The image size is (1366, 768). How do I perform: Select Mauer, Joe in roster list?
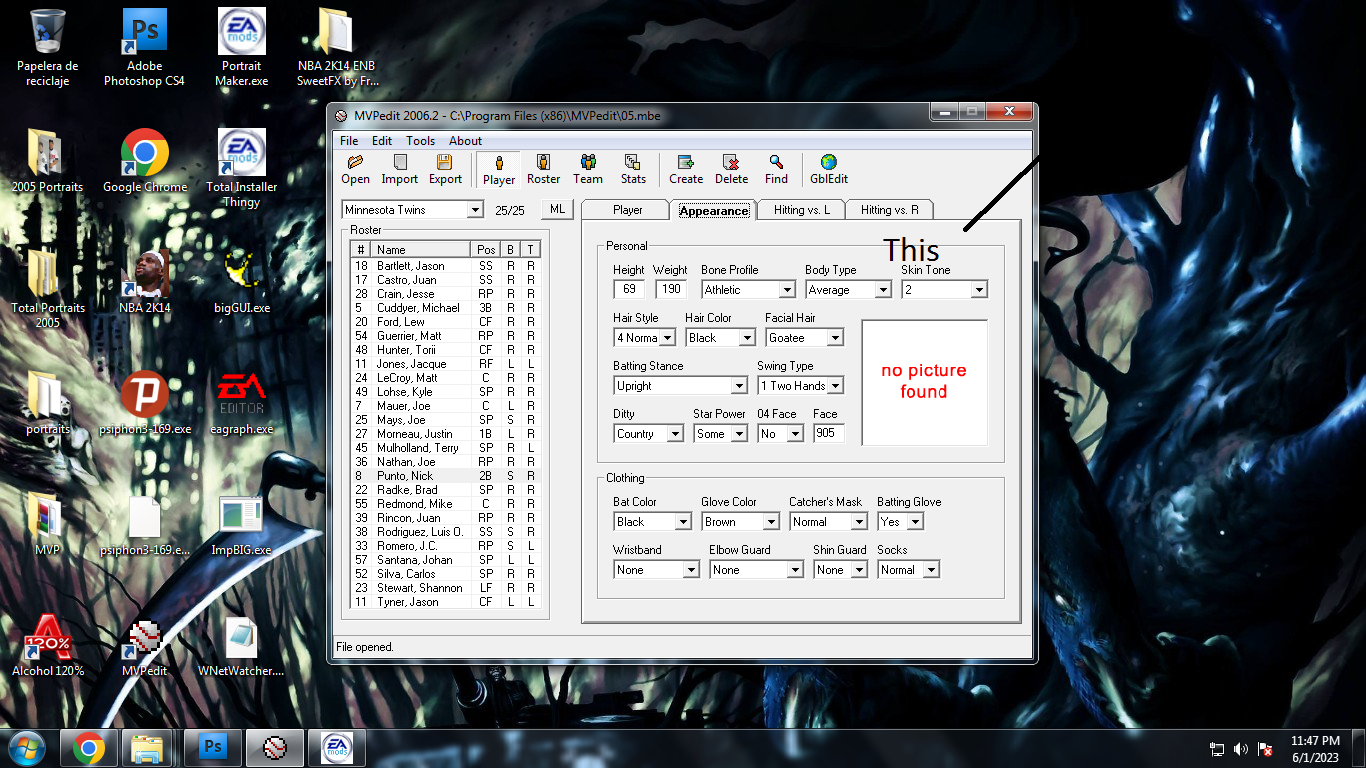445,406
